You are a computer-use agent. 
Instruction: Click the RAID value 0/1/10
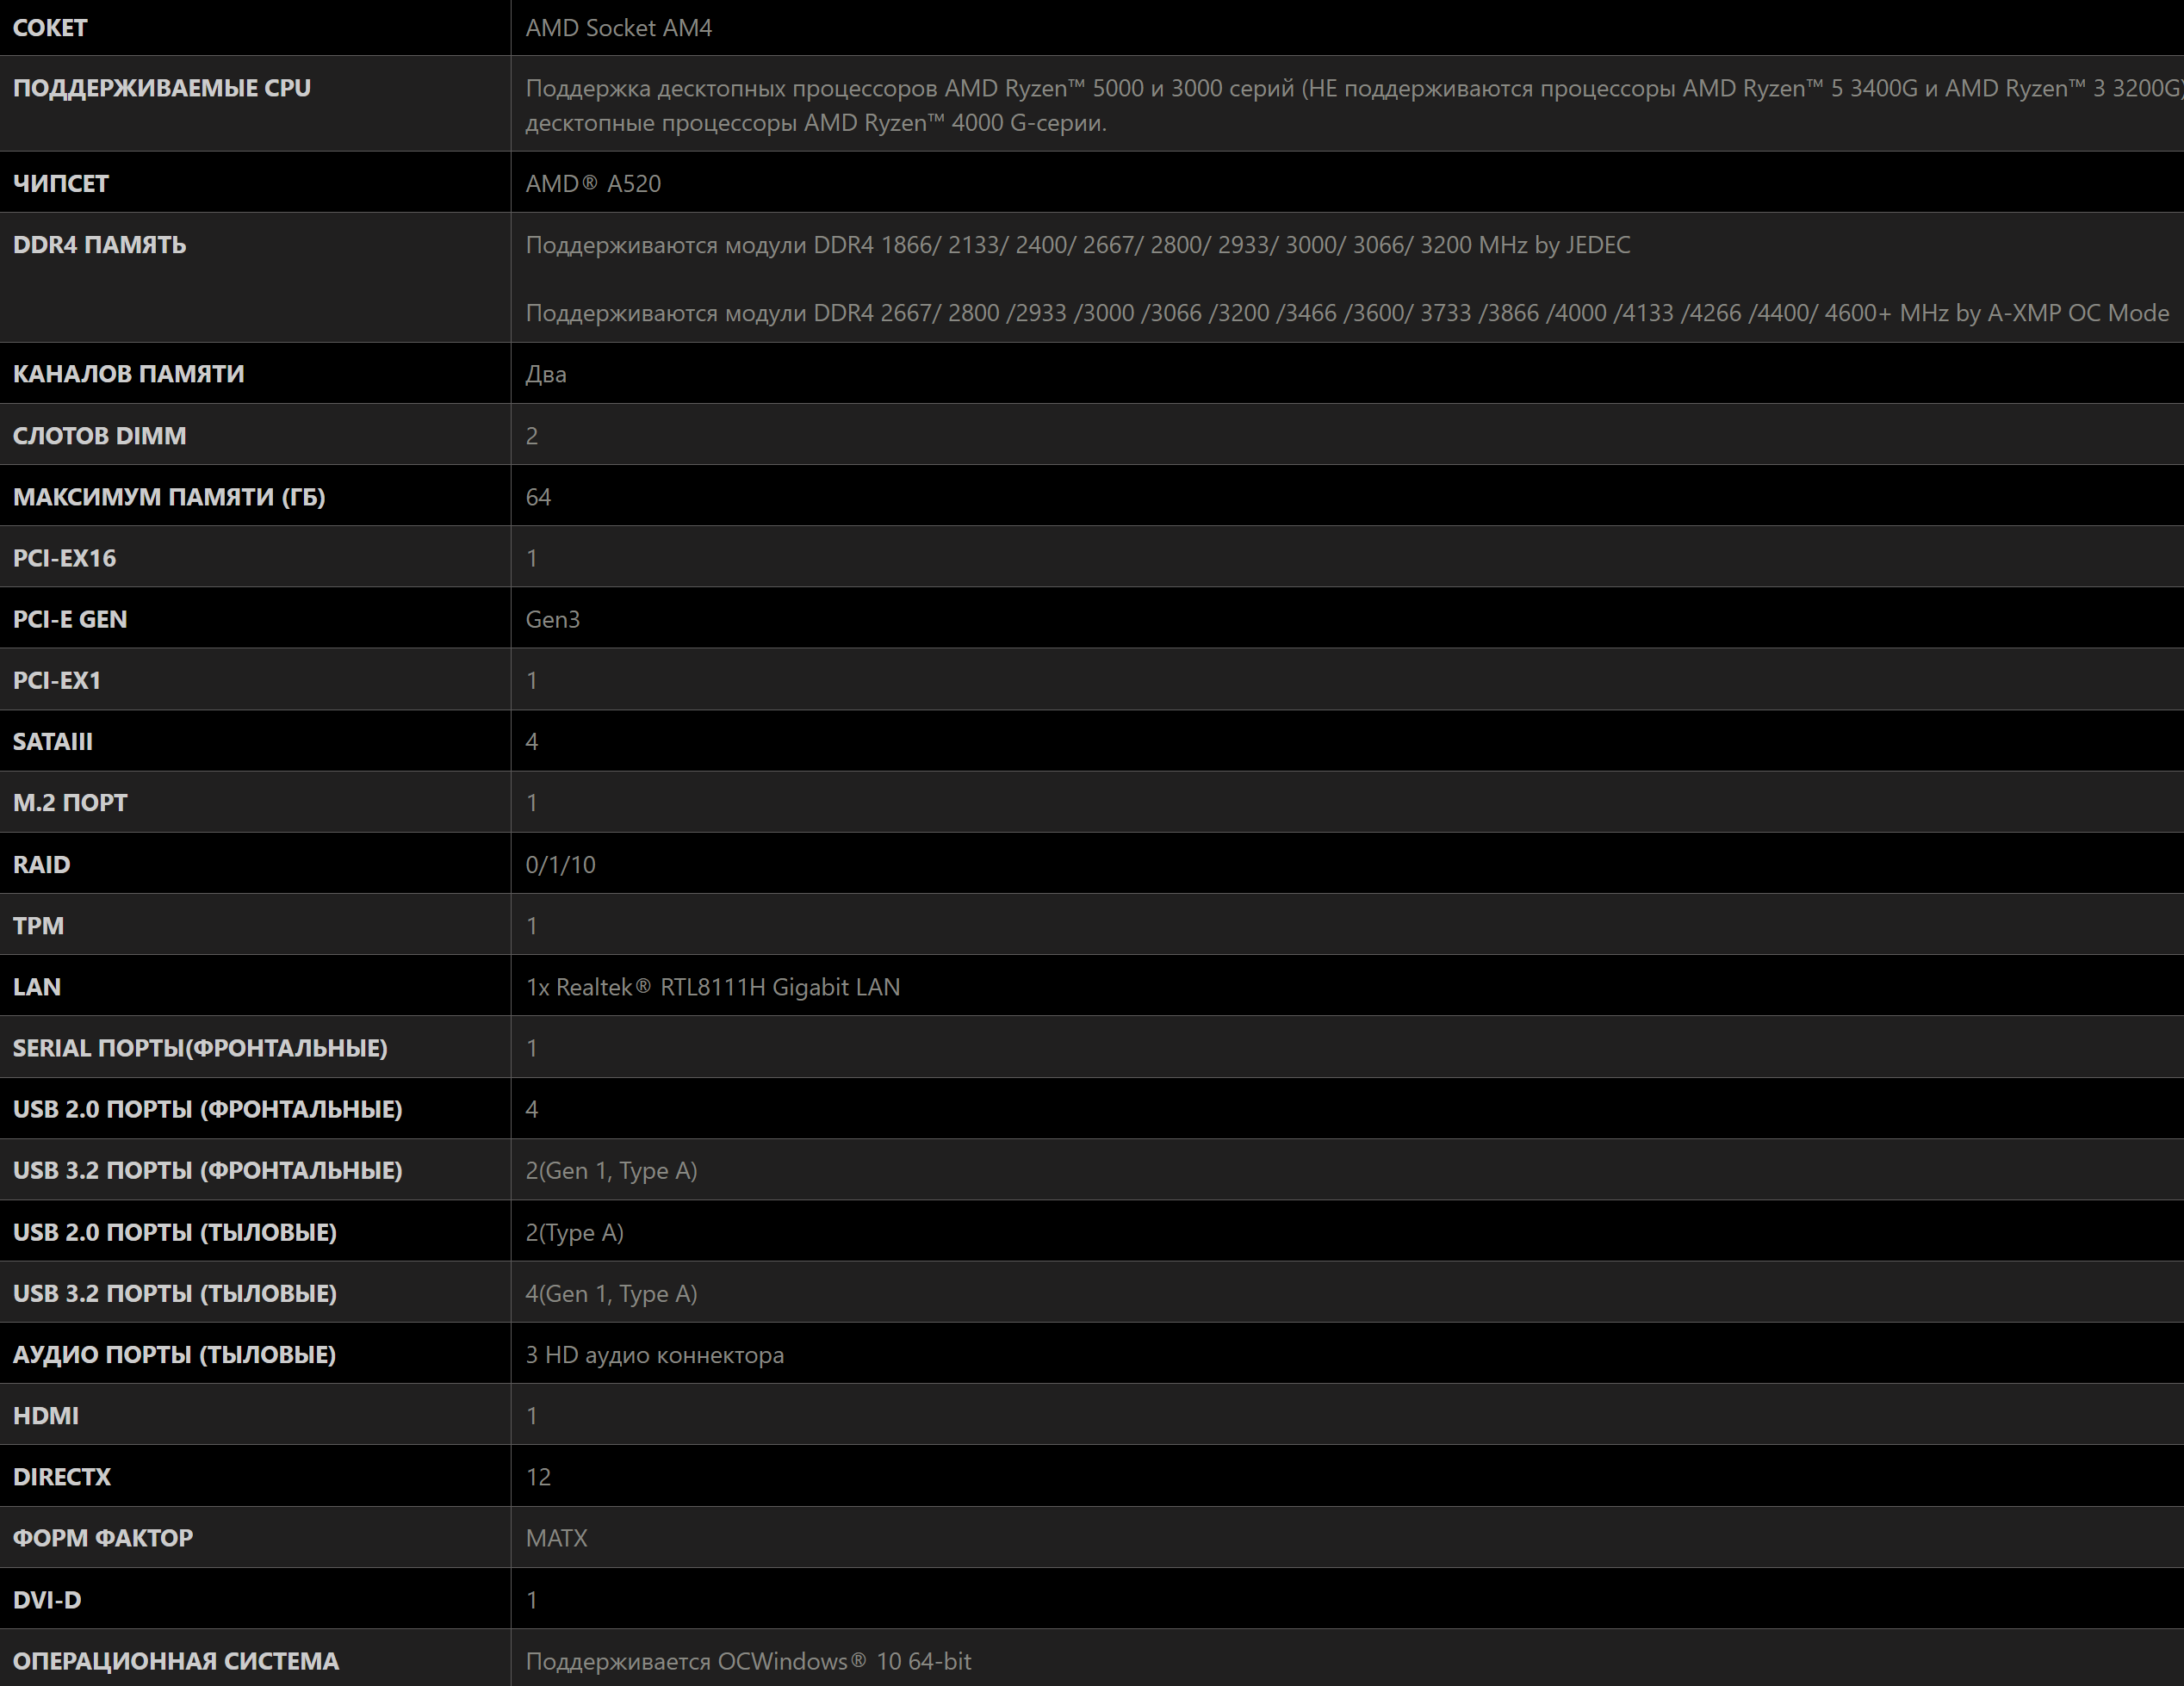560,865
